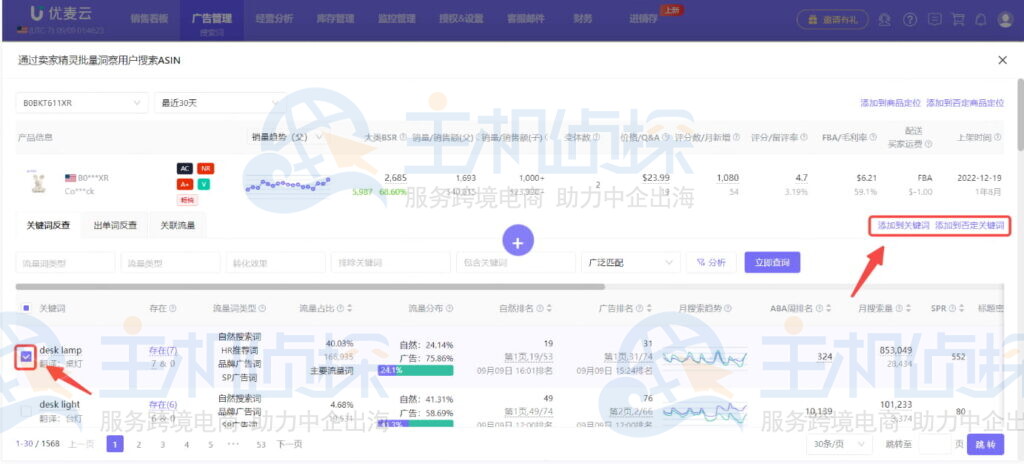
Task: Click the round purple plus button
Action: pyautogui.click(x=518, y=242)
